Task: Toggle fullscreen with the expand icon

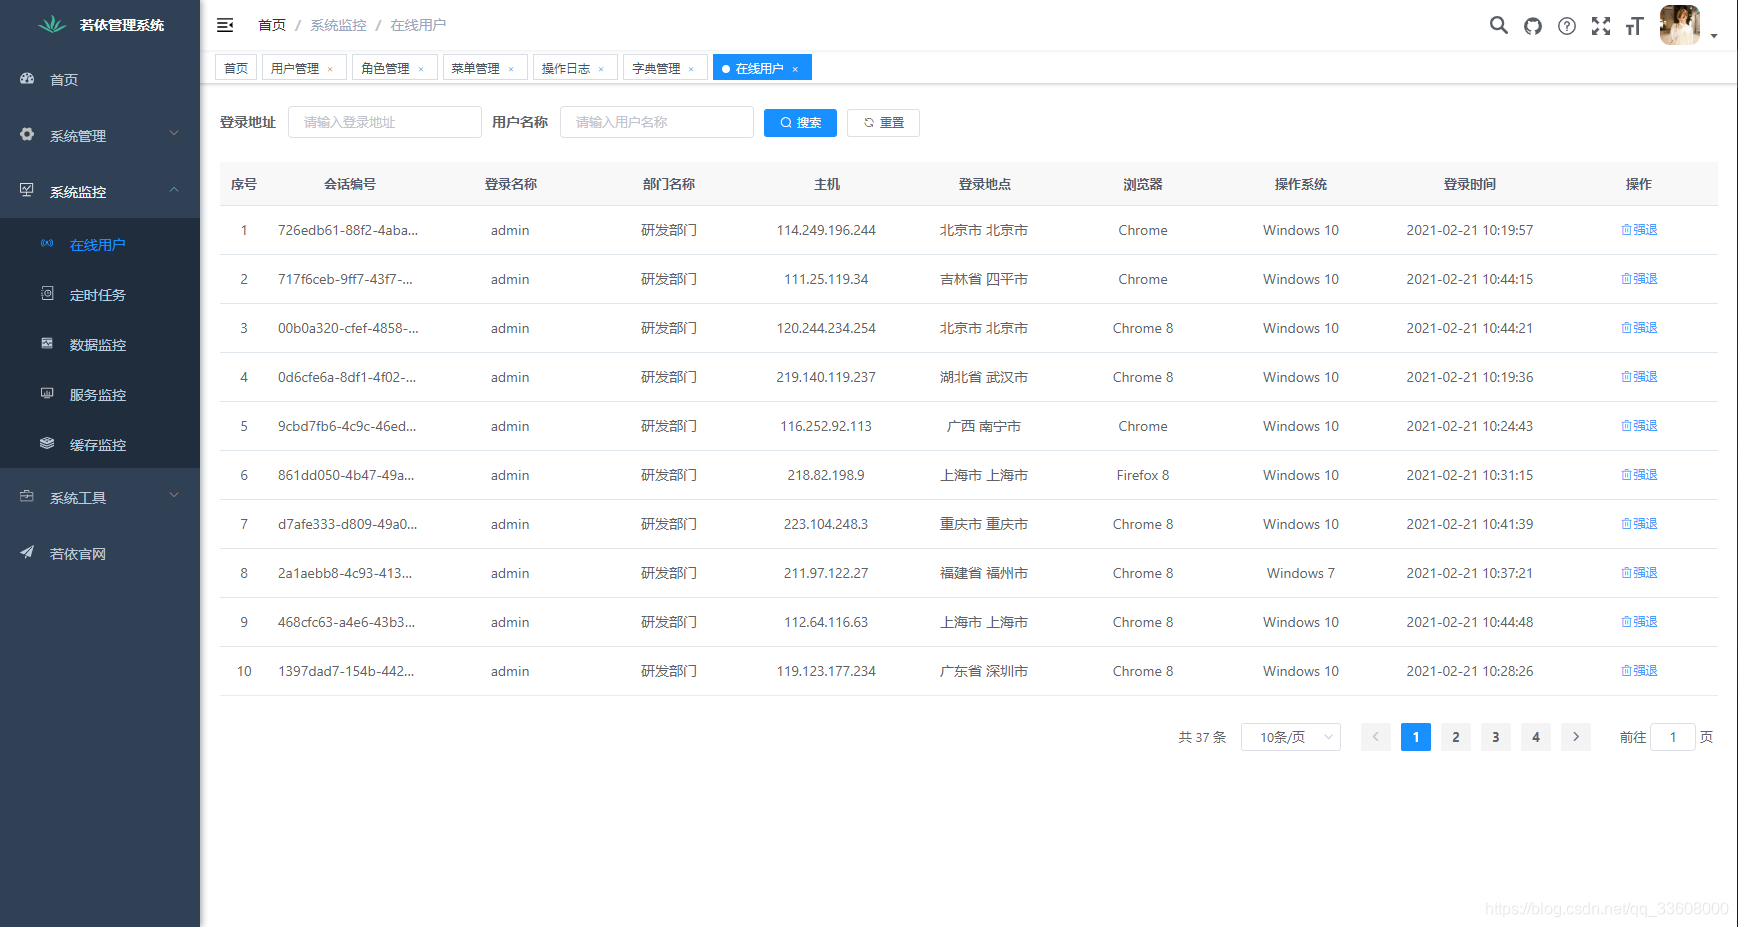Action: tap(1601, 26)
